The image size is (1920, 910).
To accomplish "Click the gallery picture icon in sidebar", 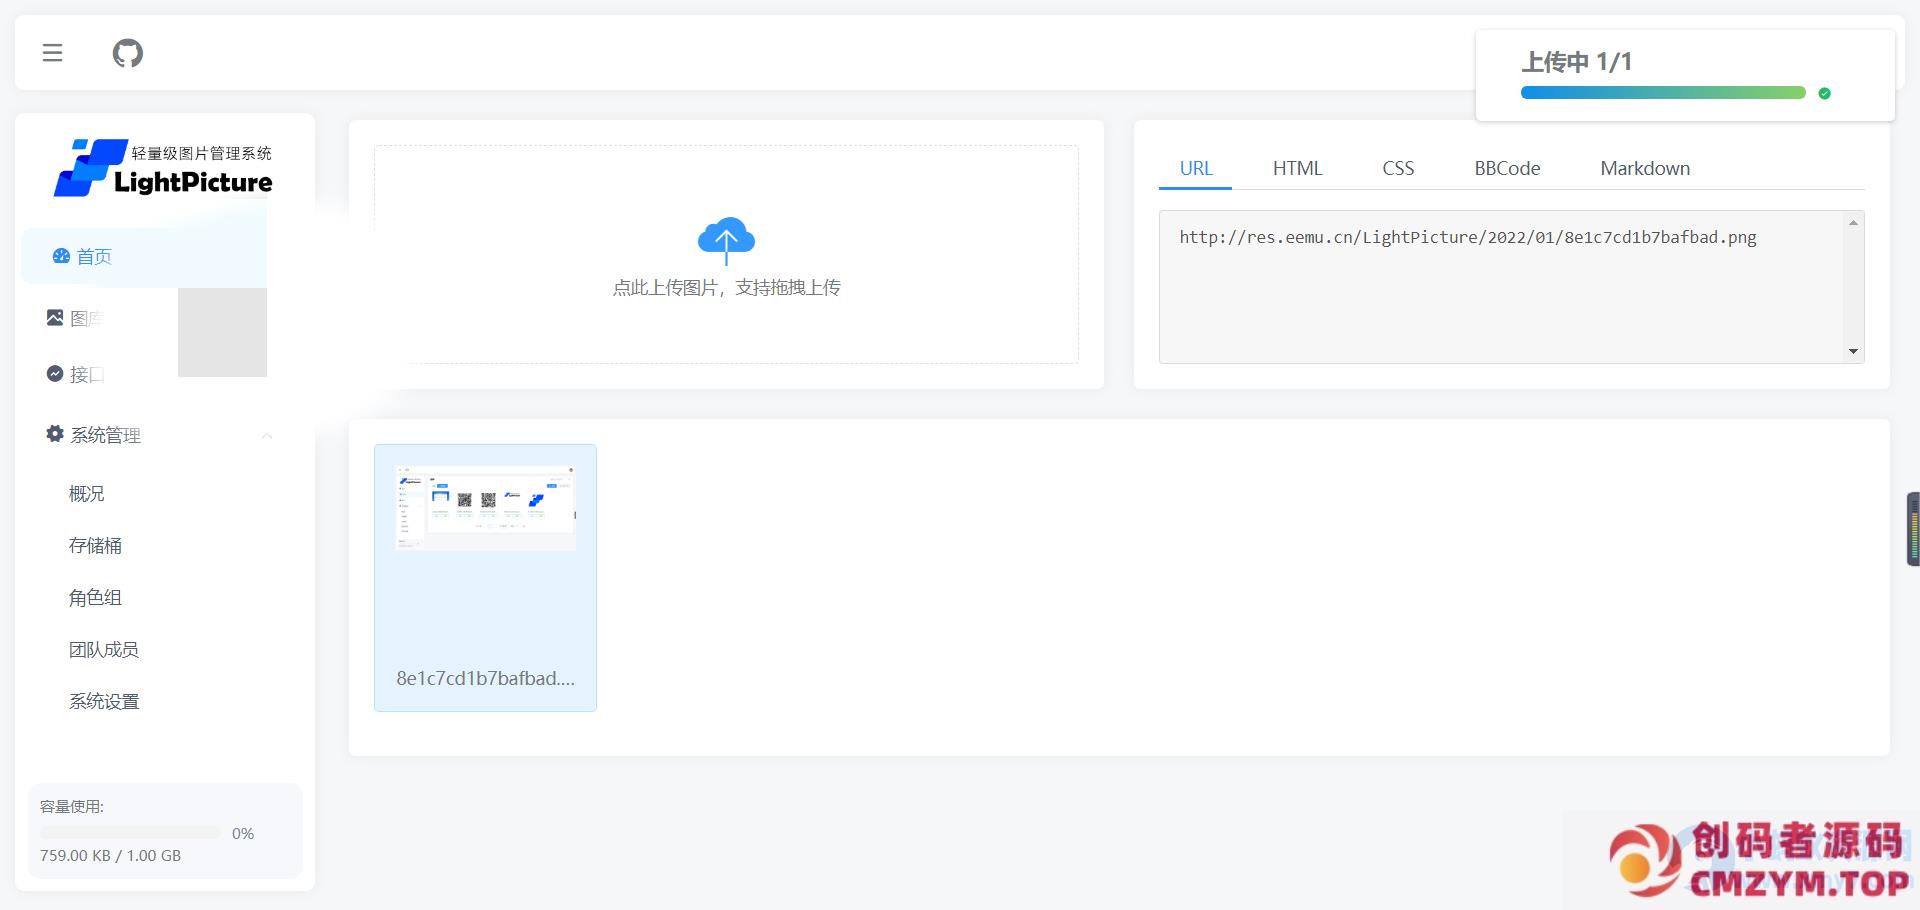I will [55, 318].
